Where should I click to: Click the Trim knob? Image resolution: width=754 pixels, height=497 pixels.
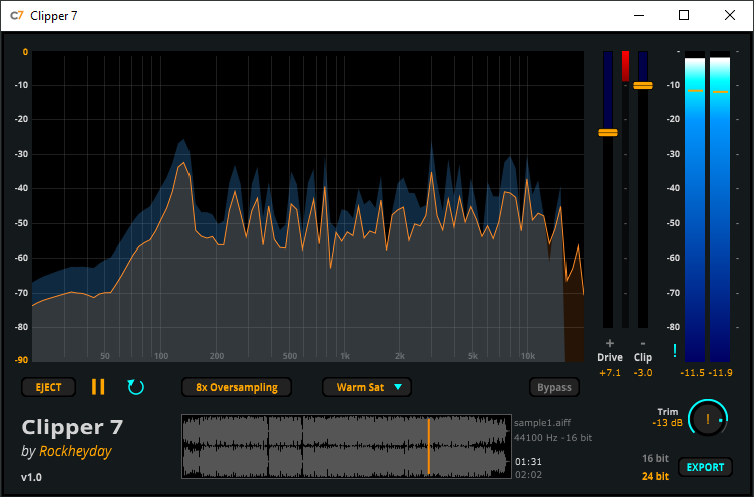(x=708, y=419)
